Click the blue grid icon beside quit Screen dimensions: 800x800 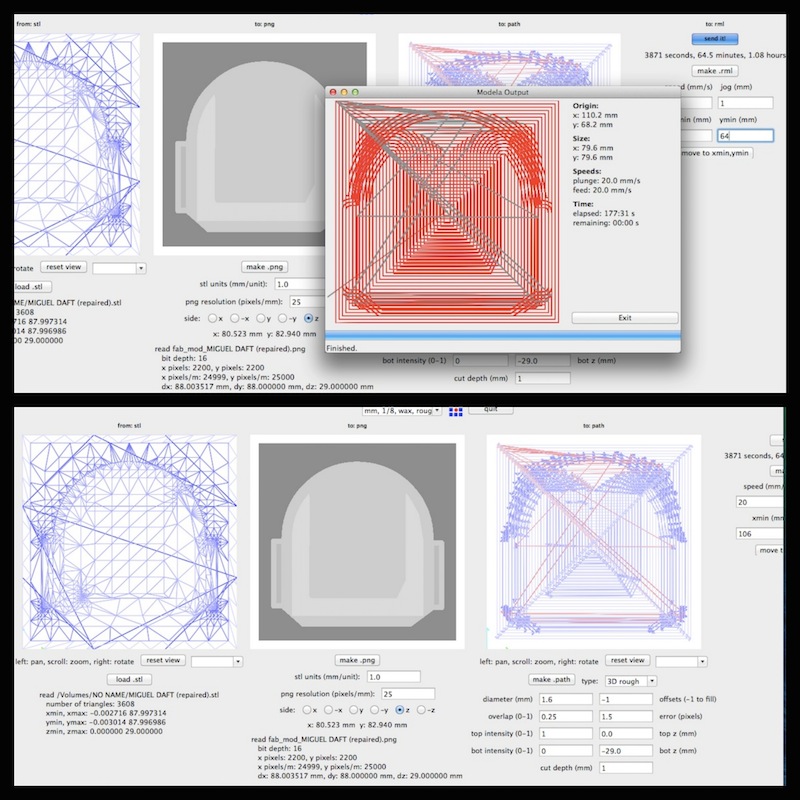(456, 412)
